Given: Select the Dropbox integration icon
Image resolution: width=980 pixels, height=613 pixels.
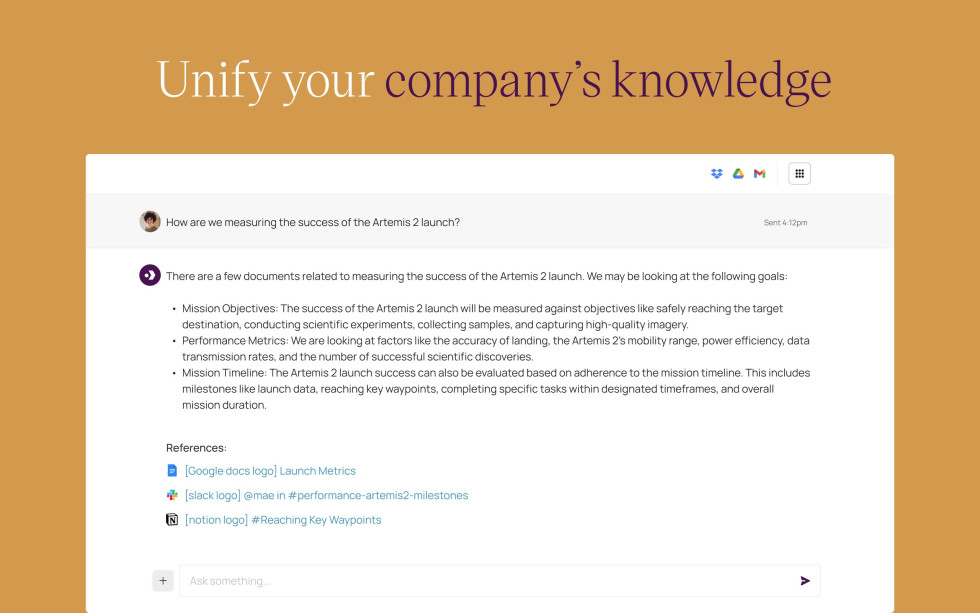Looking at the screenshot, I should pyautogui.click(x=716, y=173).
